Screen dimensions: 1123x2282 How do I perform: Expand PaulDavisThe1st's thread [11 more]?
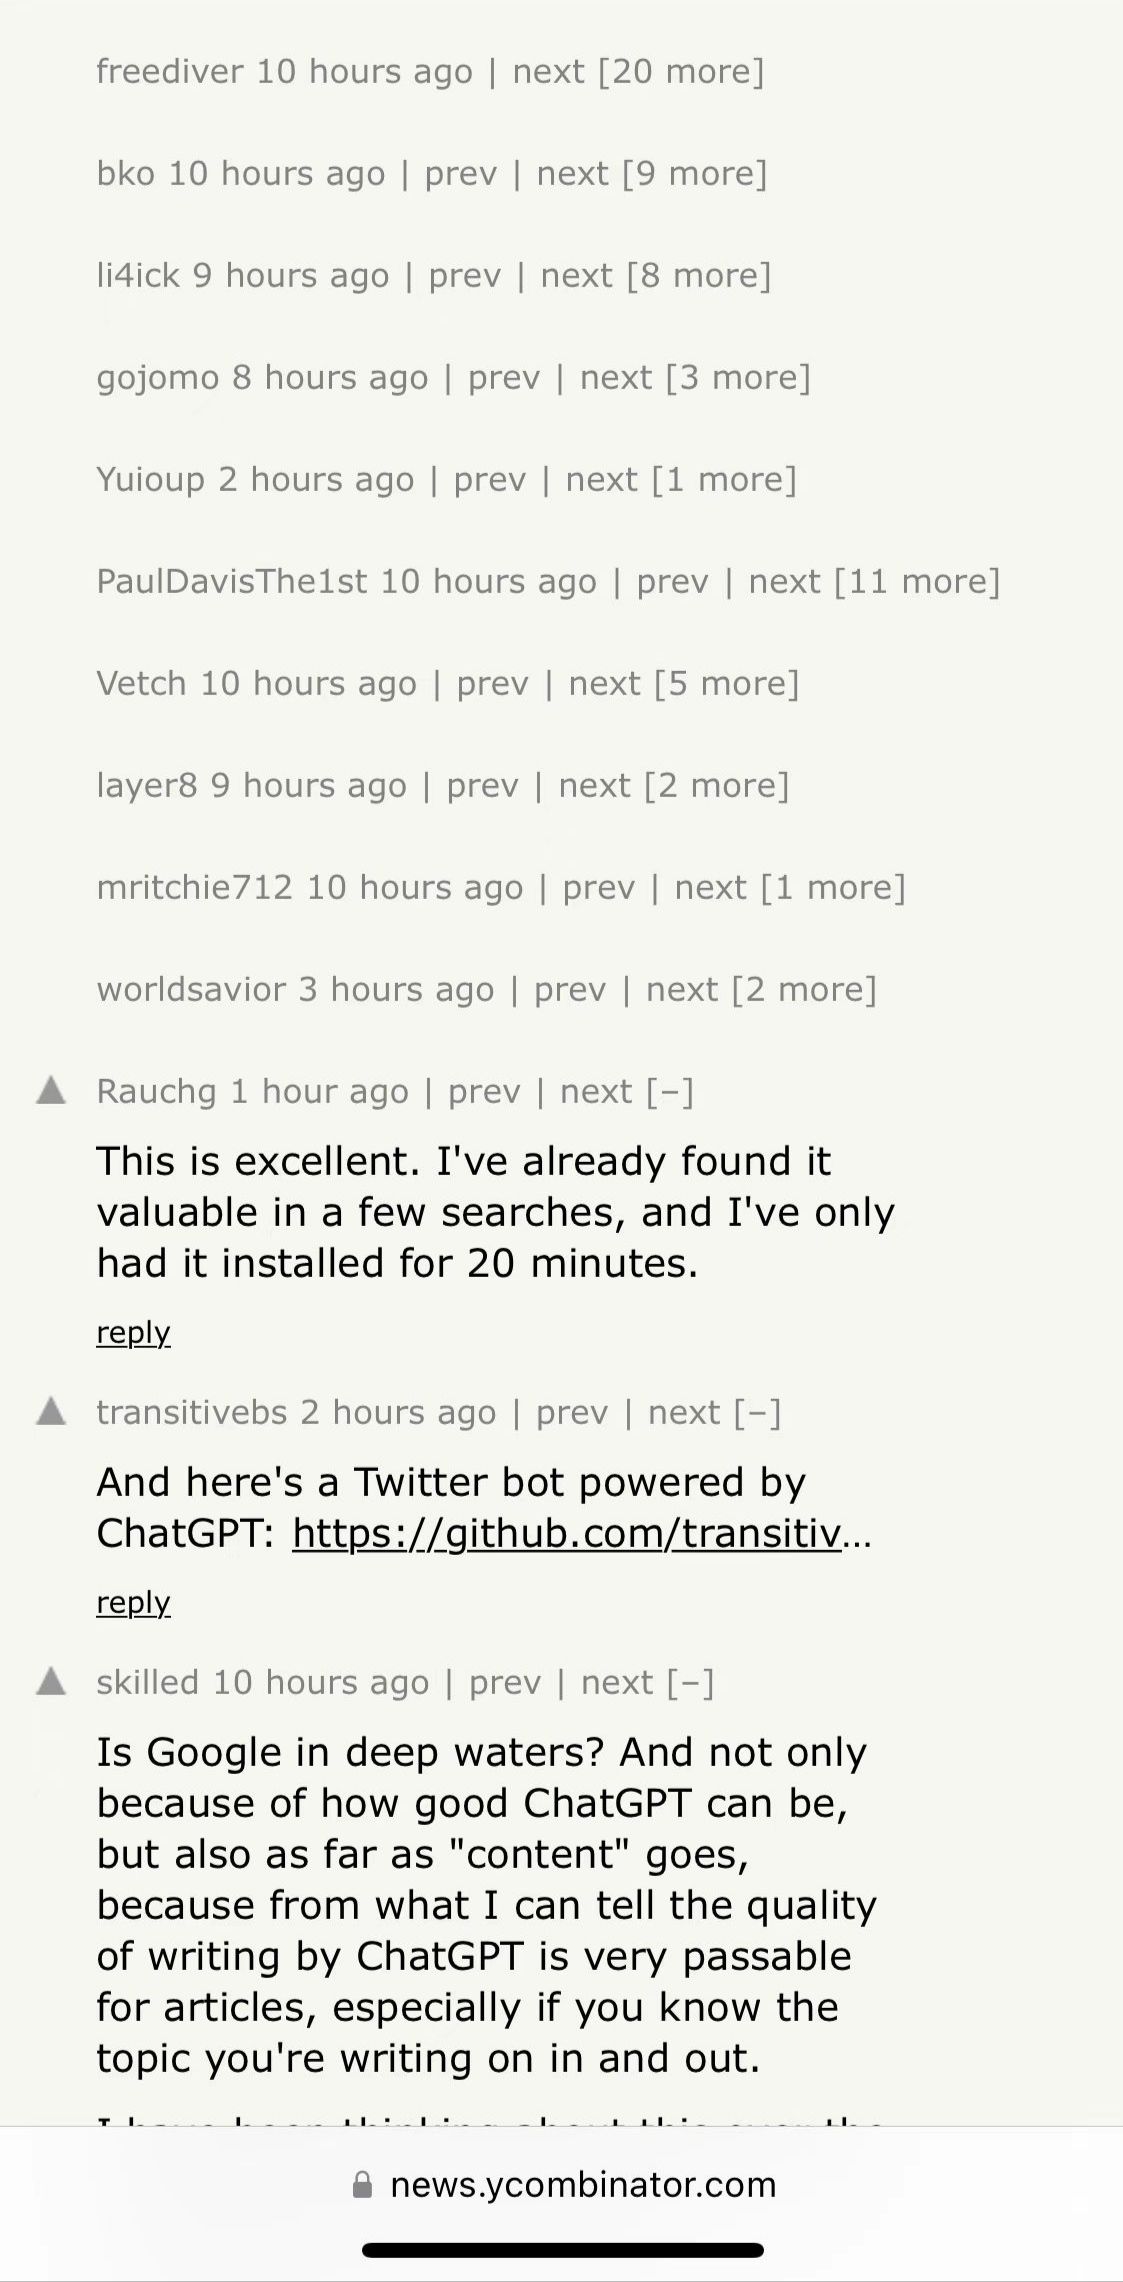coord(917,582)
